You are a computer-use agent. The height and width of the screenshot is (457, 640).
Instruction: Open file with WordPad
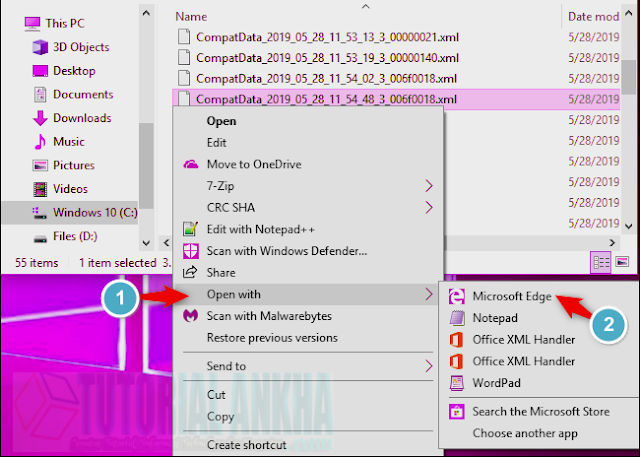pos(496,383)
